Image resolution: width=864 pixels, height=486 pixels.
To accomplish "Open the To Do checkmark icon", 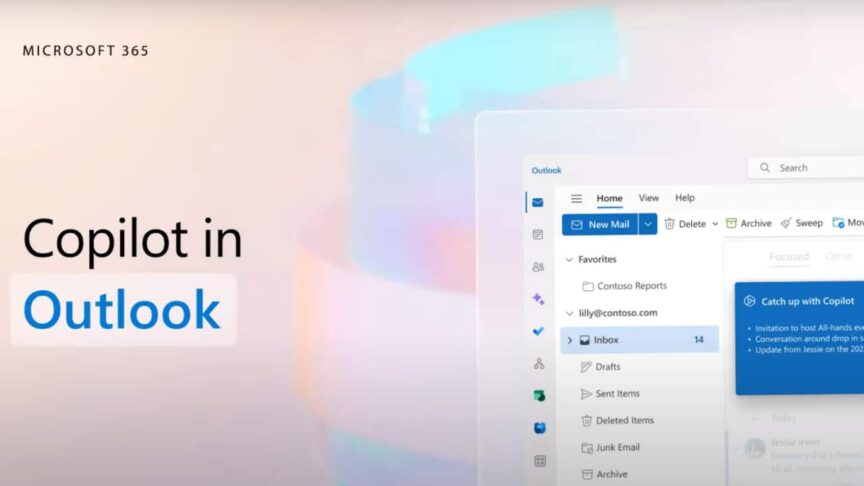I will click(x=538, y=331).
